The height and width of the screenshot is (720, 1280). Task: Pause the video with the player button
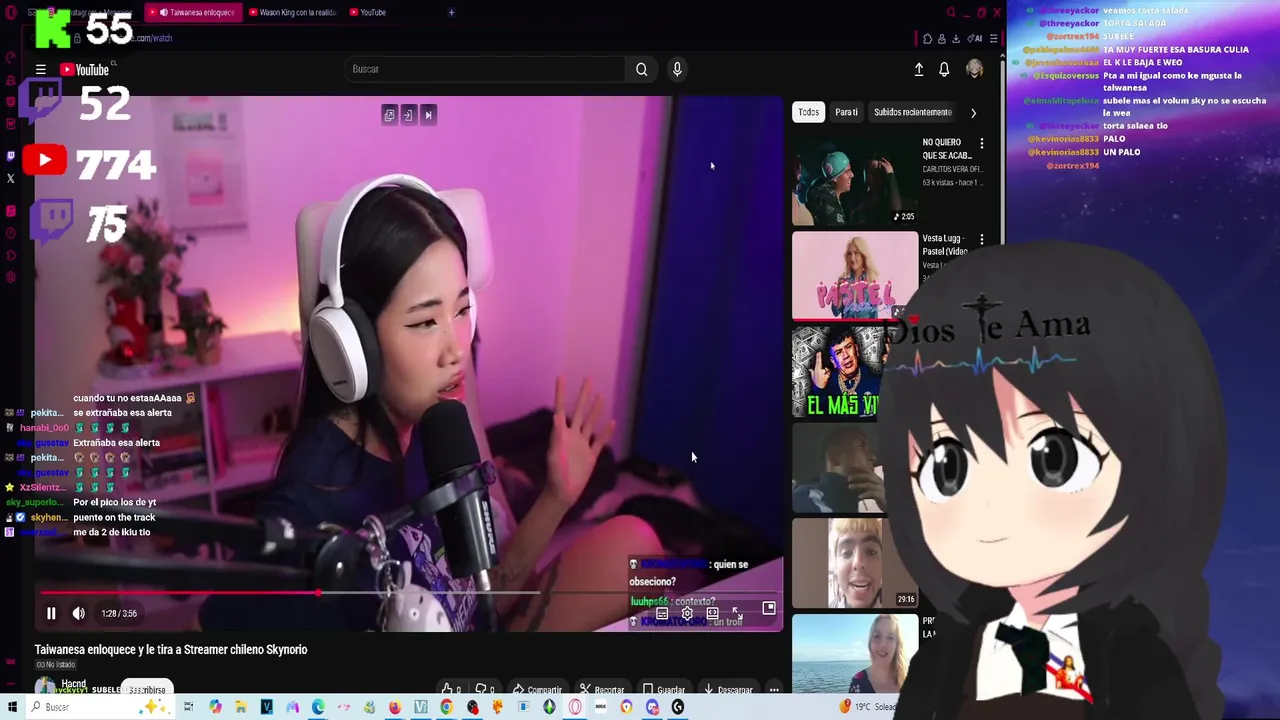[51, 613]
